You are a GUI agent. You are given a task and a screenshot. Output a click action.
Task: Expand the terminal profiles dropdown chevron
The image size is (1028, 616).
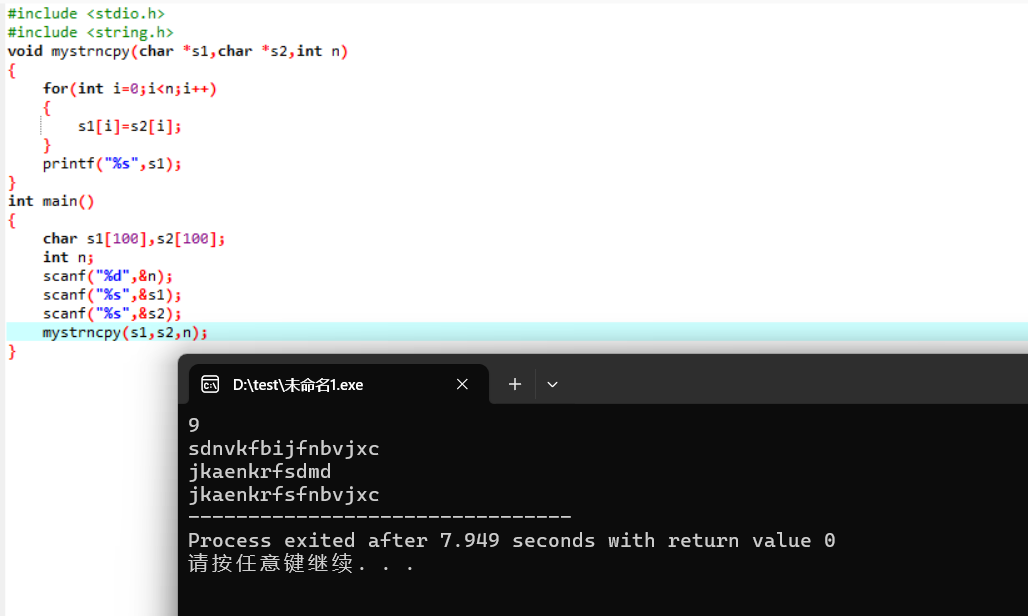point(552,385)
